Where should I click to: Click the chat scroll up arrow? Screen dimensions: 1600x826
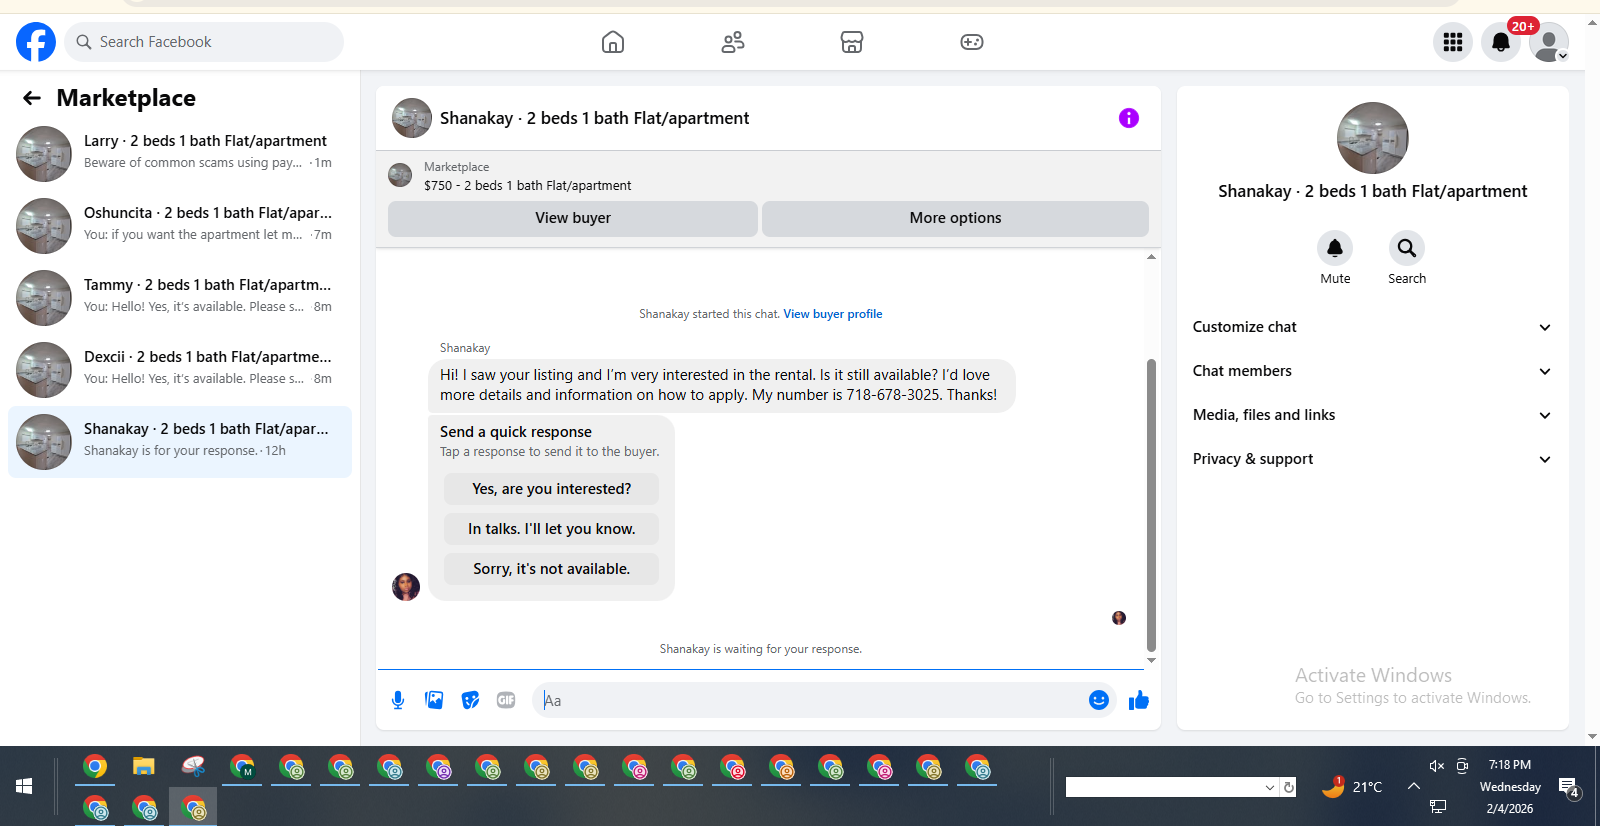pos(1151,257)
